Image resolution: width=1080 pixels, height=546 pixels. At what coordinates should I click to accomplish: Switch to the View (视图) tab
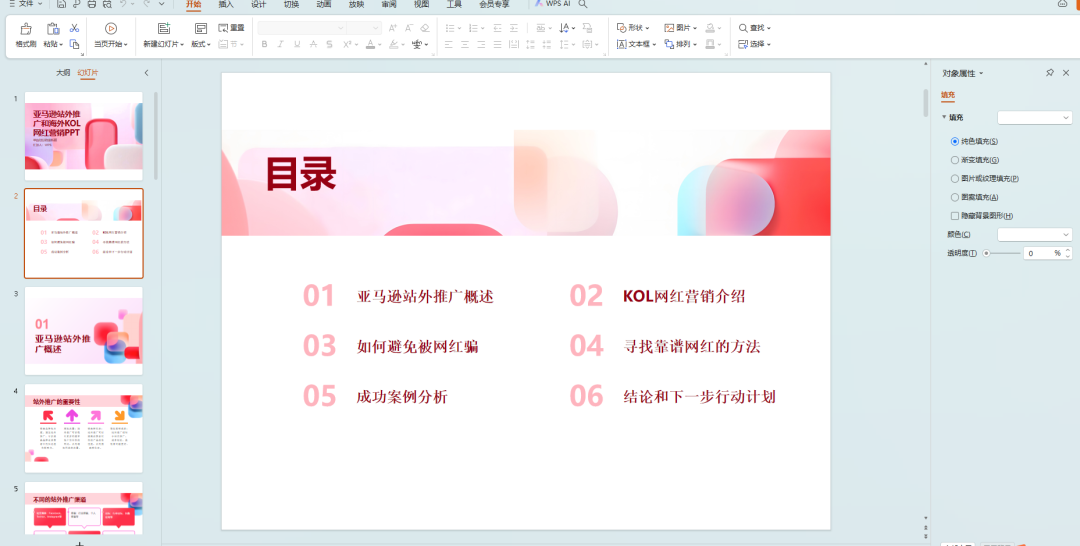click(422, 4)
